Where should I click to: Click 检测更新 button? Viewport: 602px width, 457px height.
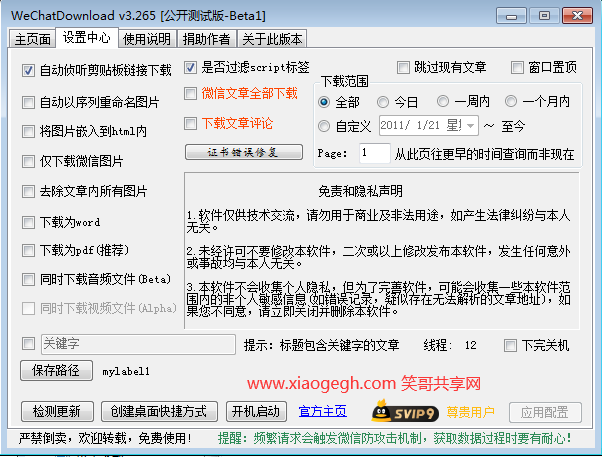[57, 412]
